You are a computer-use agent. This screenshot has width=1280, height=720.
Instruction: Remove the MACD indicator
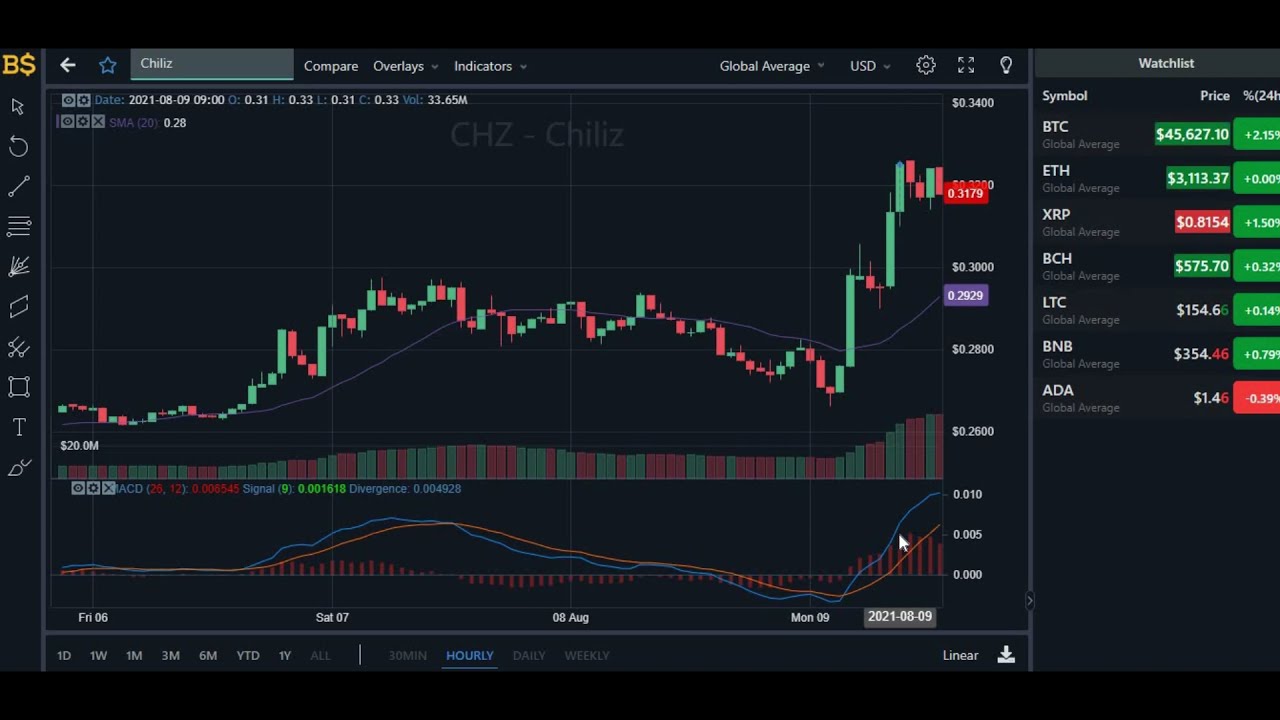pyautogui.click(x=108, y=488)
